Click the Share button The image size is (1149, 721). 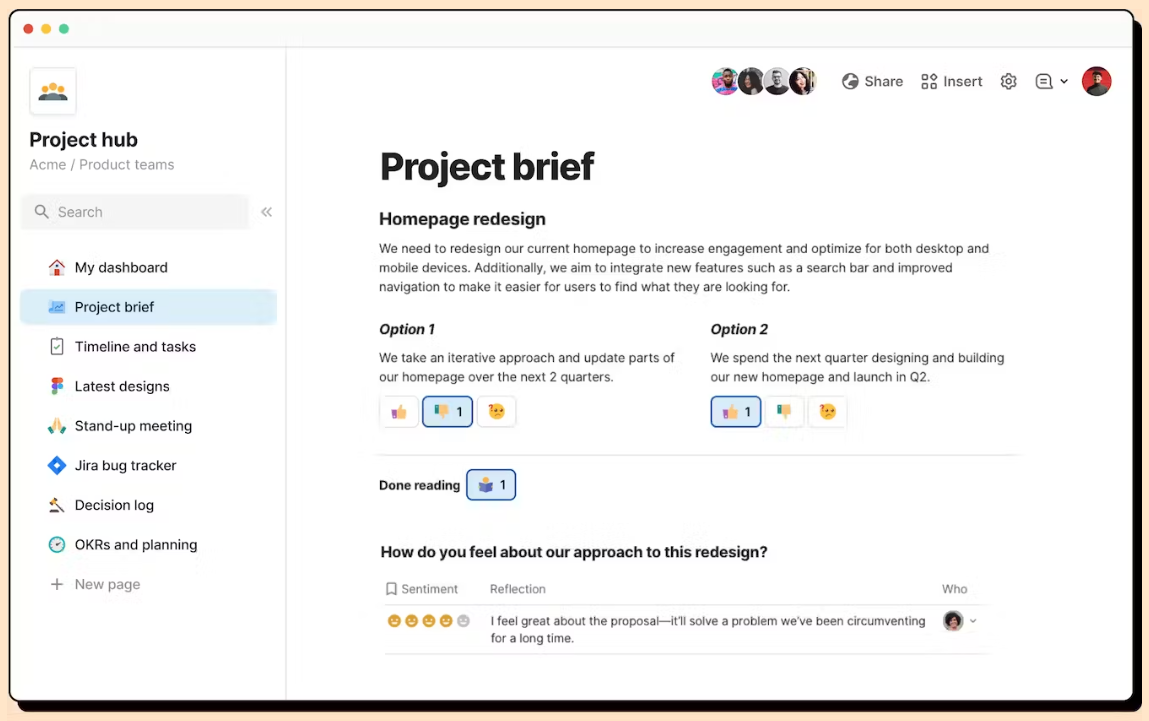(872, 81)
